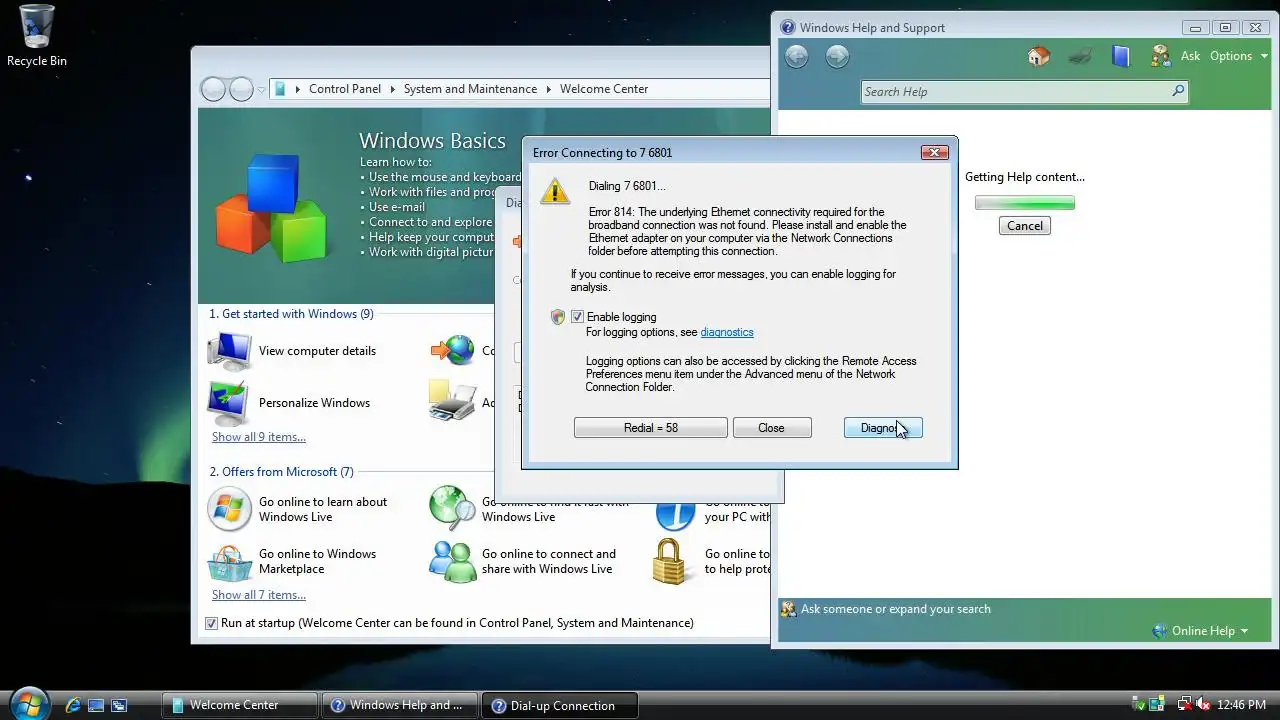Open the Recycle Bin desktop icon

tap(37, 36)
